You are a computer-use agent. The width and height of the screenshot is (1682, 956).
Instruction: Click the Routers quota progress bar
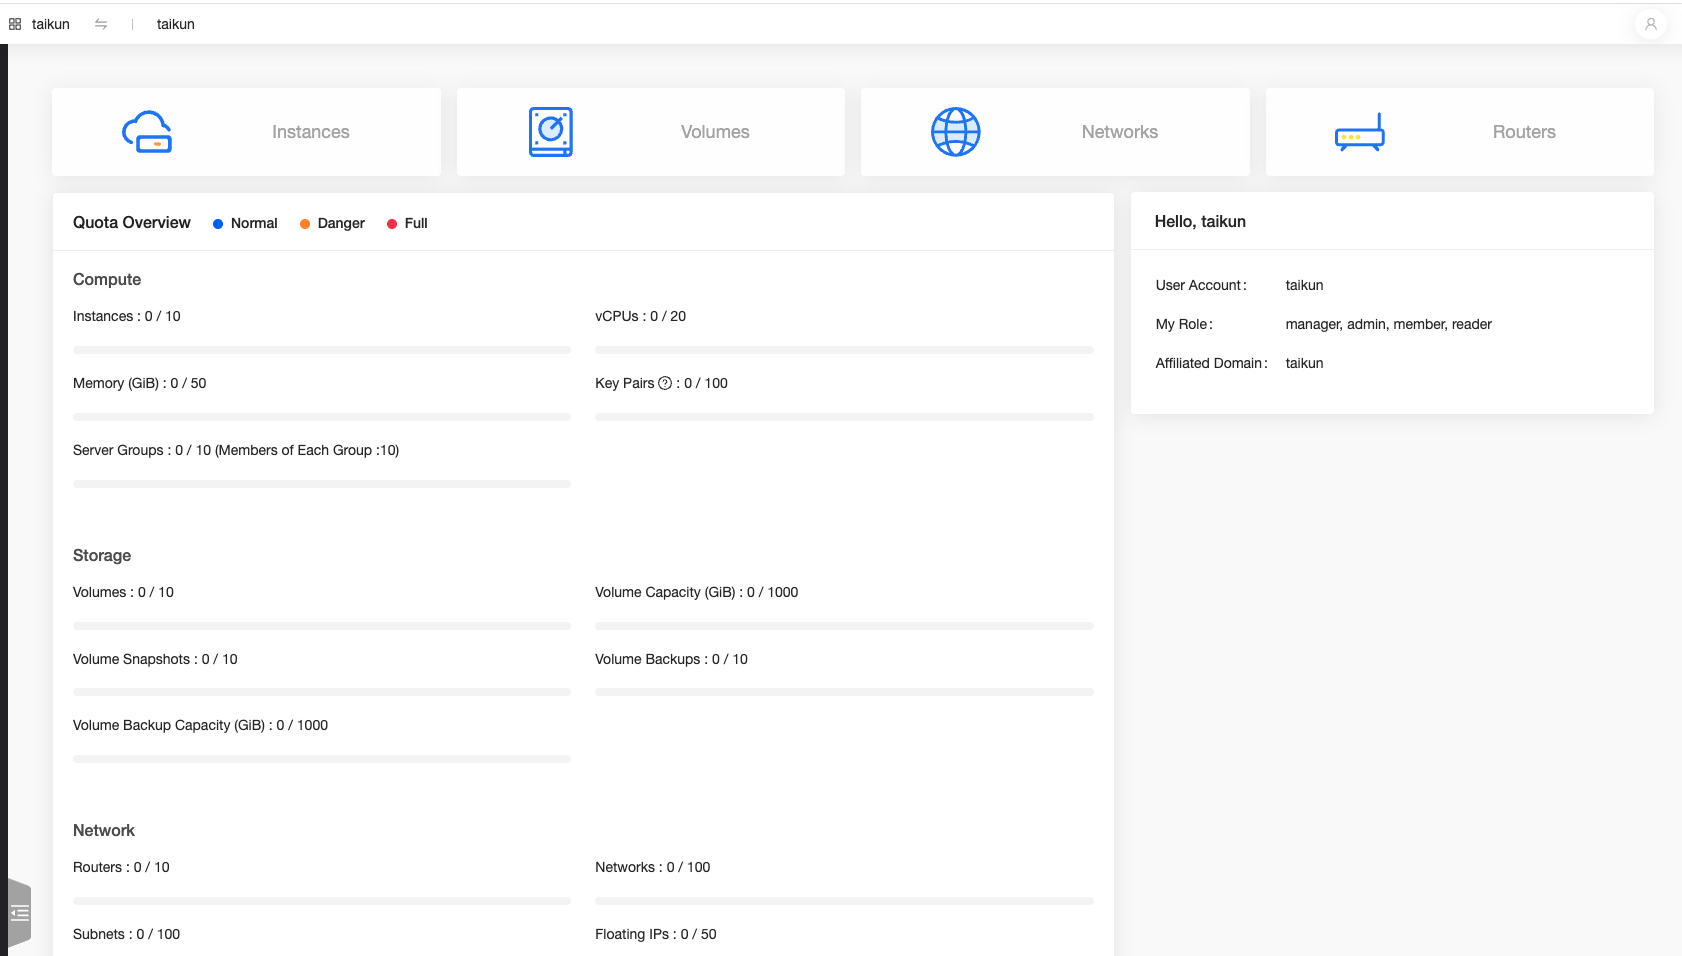(322, 901)
